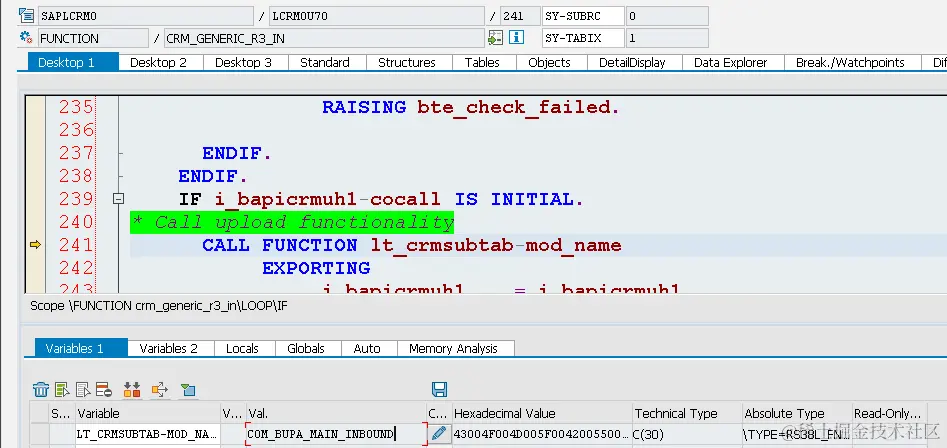Click the \TYPE=RS38L_FN absolute type cell

[x=797, y=434]
